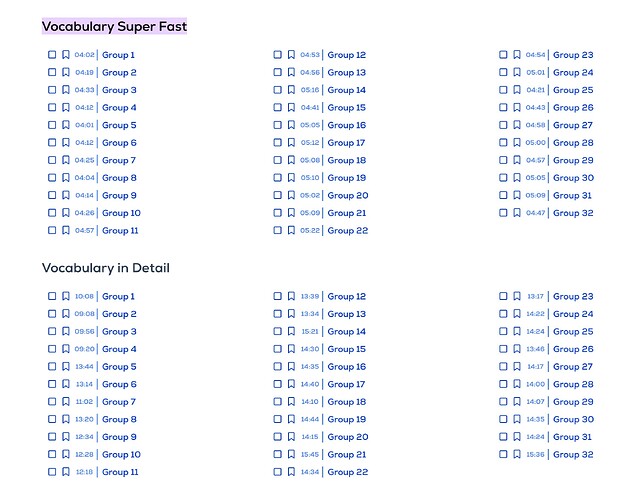Bookmark Group 22 in Vocabulary in Detail
The height and width of the screenshot is (500, 630).
pyautogui.click(x=291, y=472)
